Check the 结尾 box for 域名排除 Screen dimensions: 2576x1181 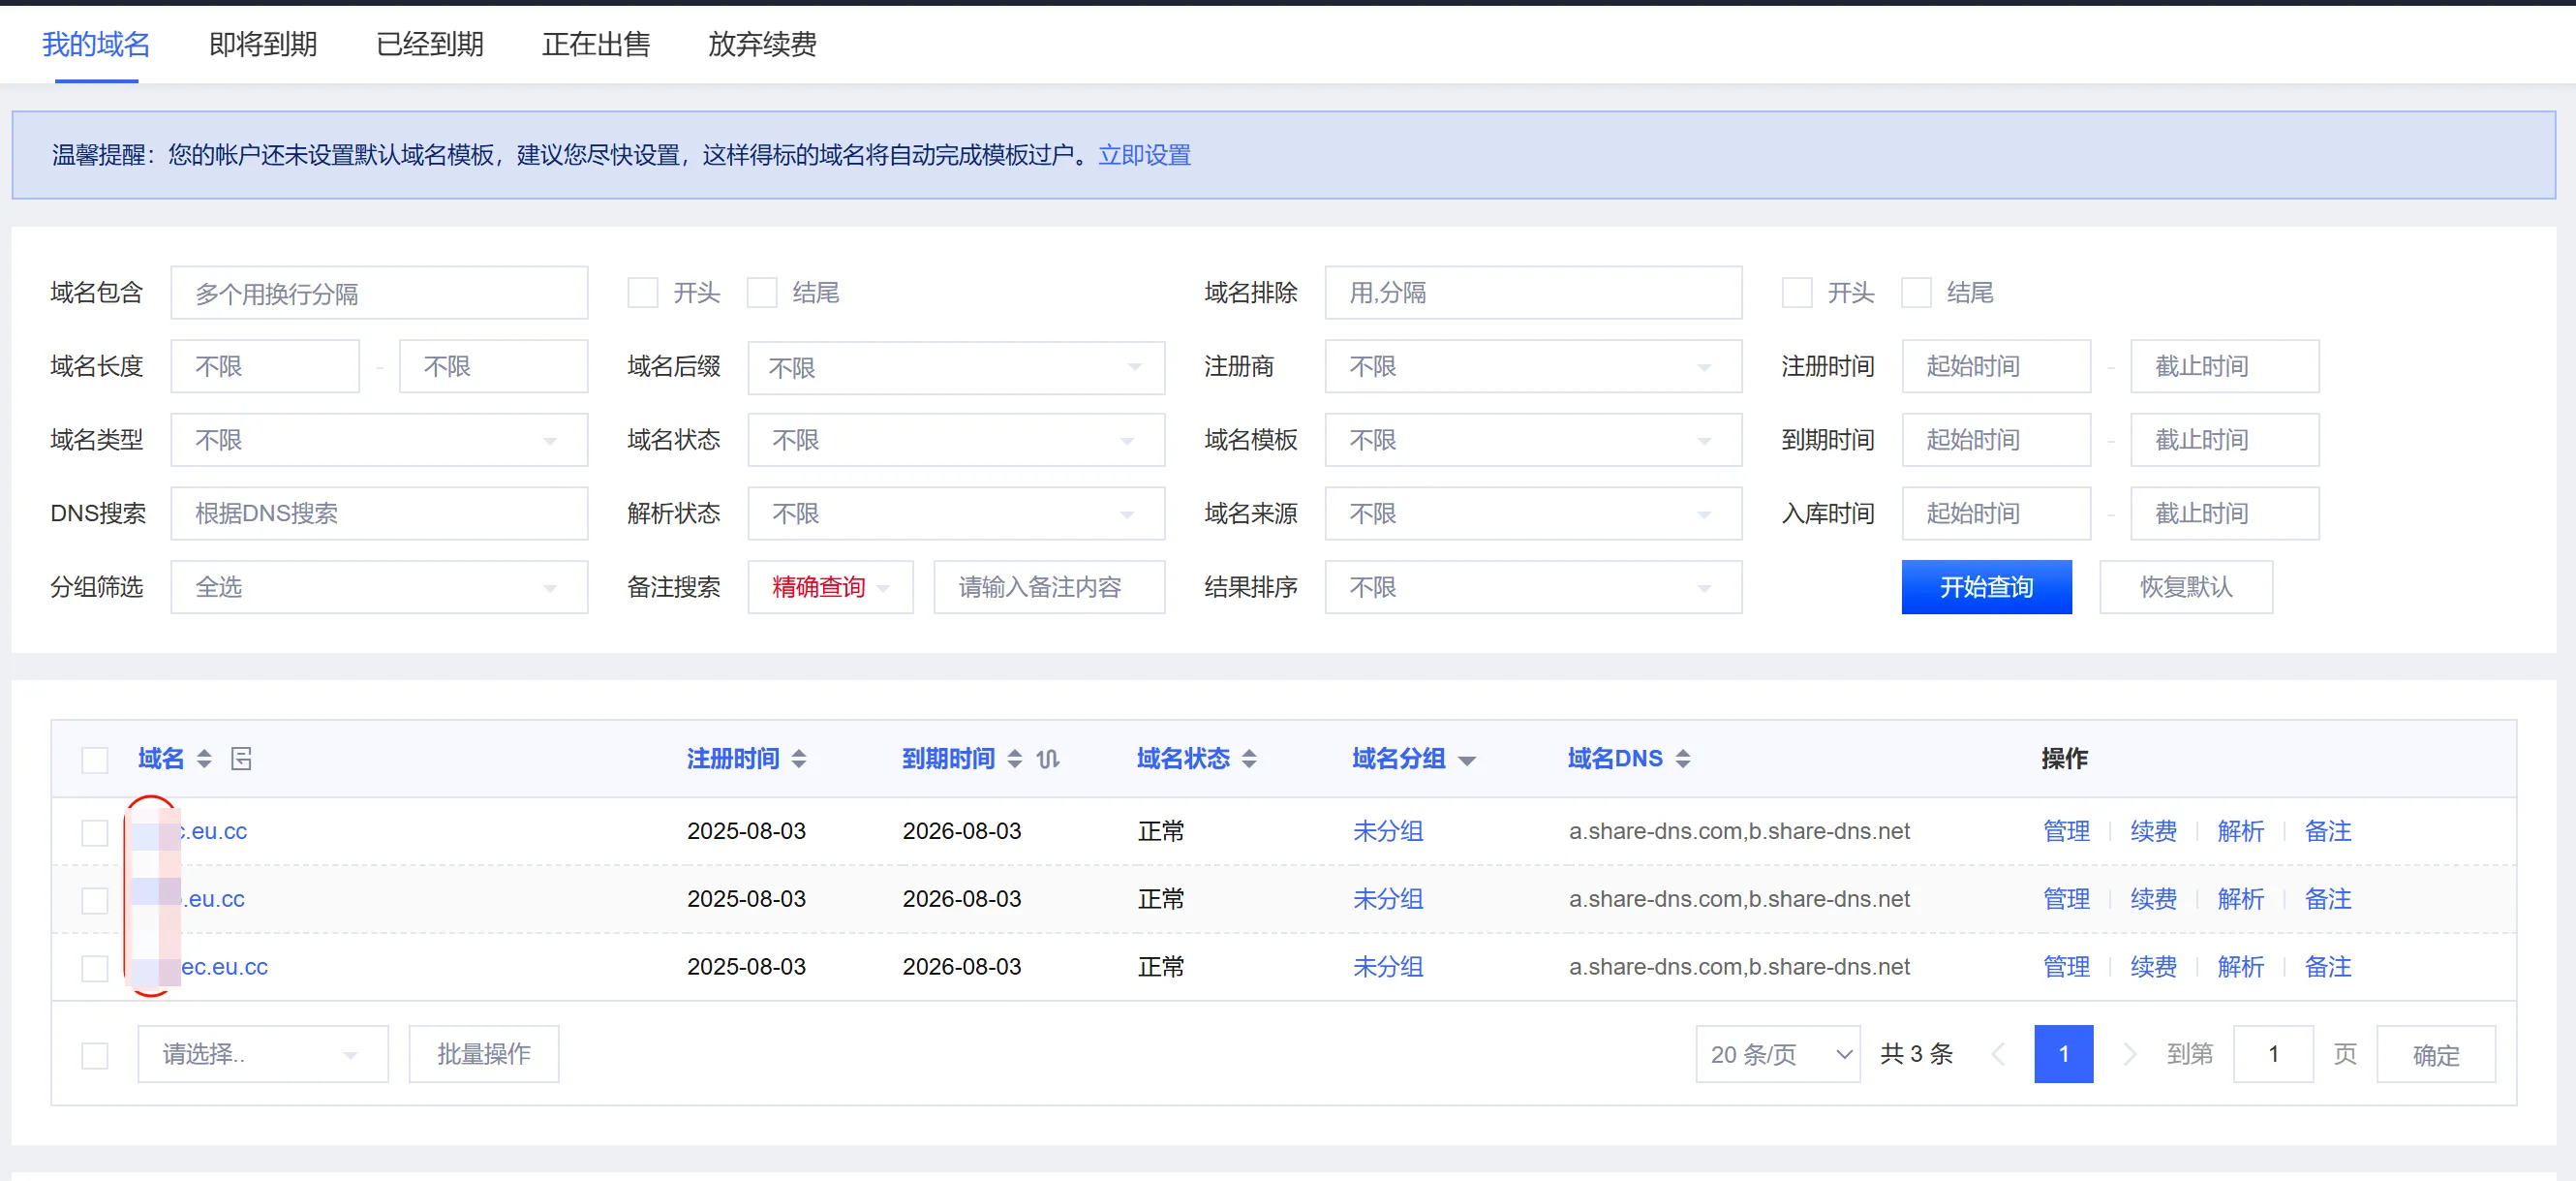click(1916, 293)
